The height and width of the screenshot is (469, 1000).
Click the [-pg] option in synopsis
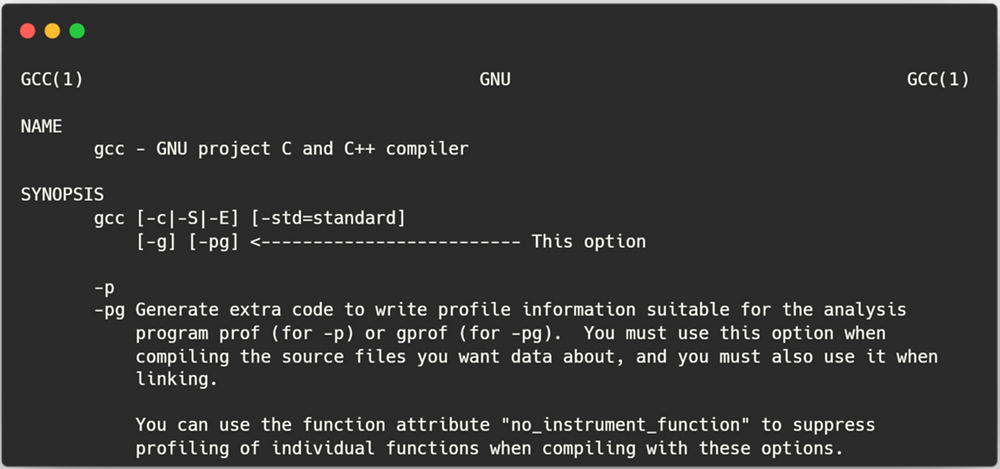[214, 241]
